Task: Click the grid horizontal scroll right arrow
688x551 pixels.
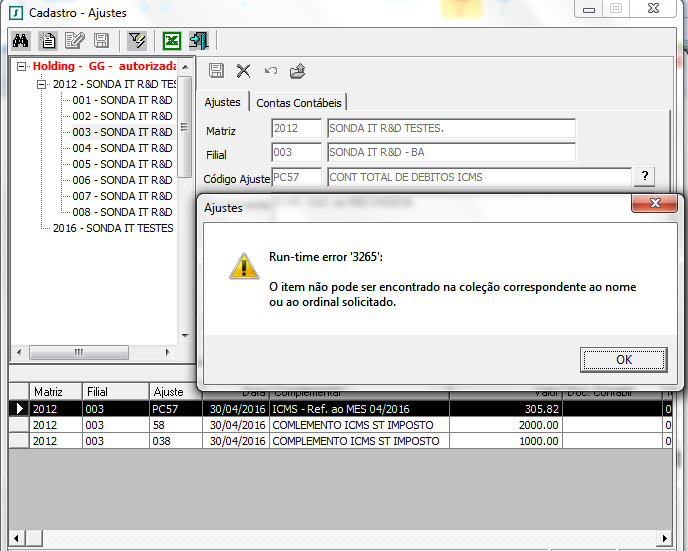Action: (x=664, y=538)
